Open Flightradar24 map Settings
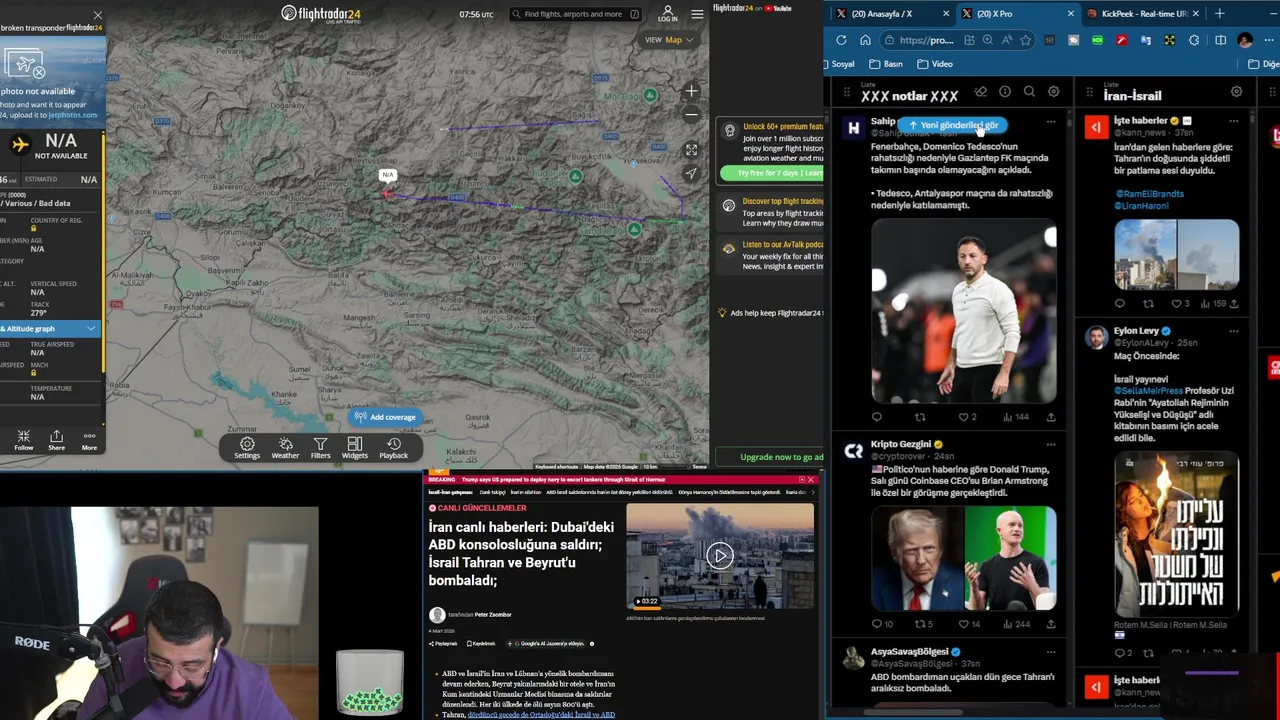 (x=247, y=448)
